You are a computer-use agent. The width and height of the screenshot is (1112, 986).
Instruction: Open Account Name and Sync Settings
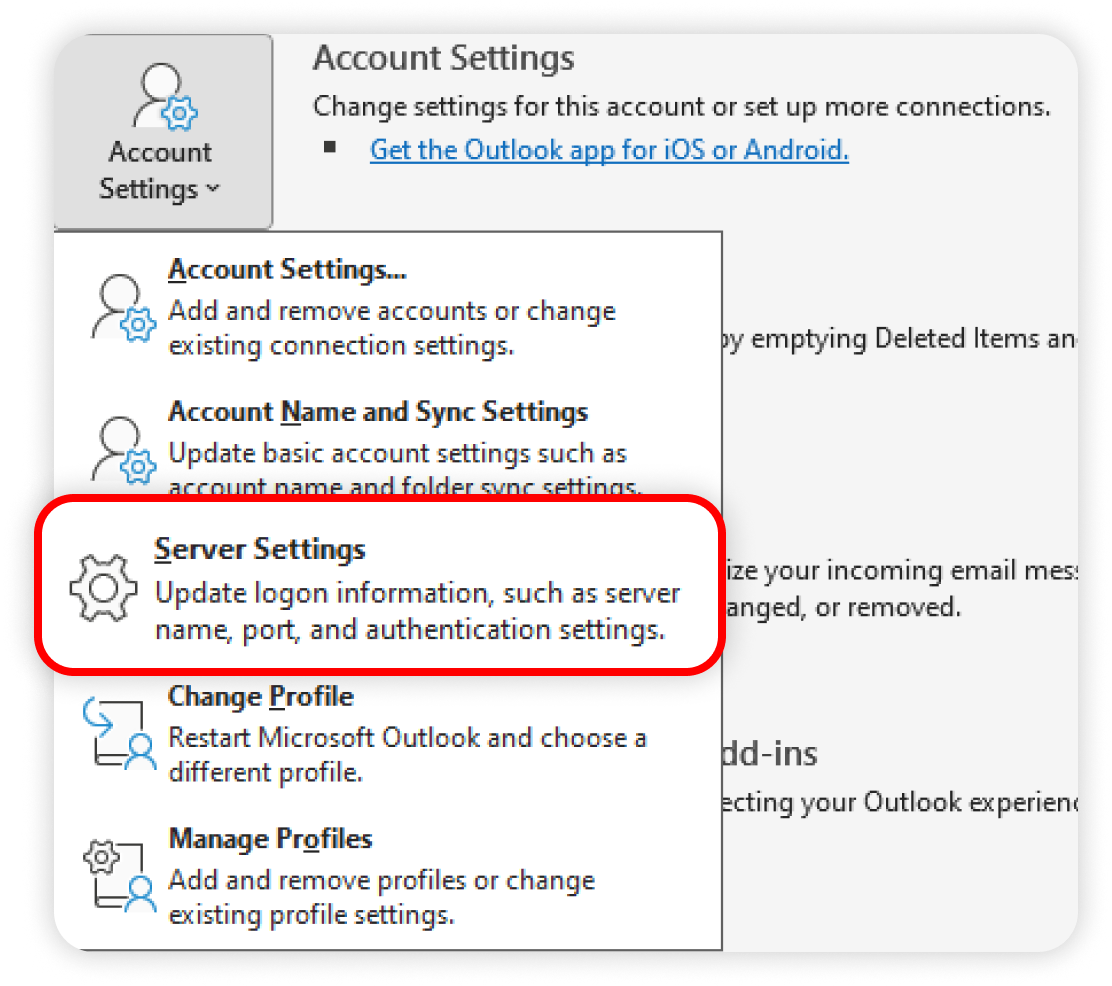pos(378,412)
